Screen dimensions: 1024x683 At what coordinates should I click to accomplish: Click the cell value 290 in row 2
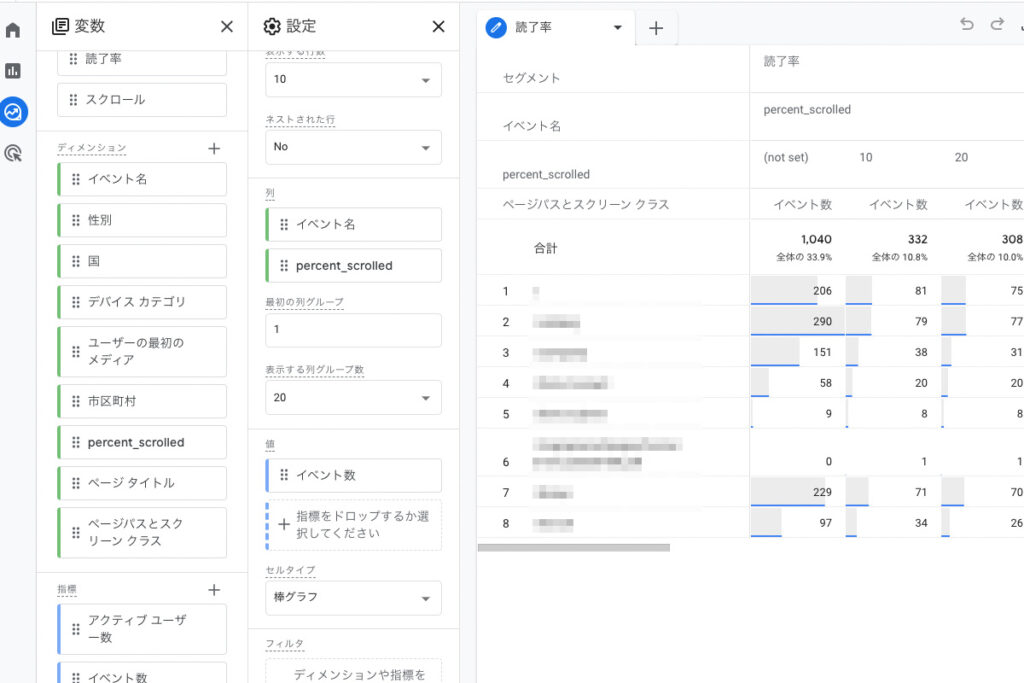pos(822,321)
